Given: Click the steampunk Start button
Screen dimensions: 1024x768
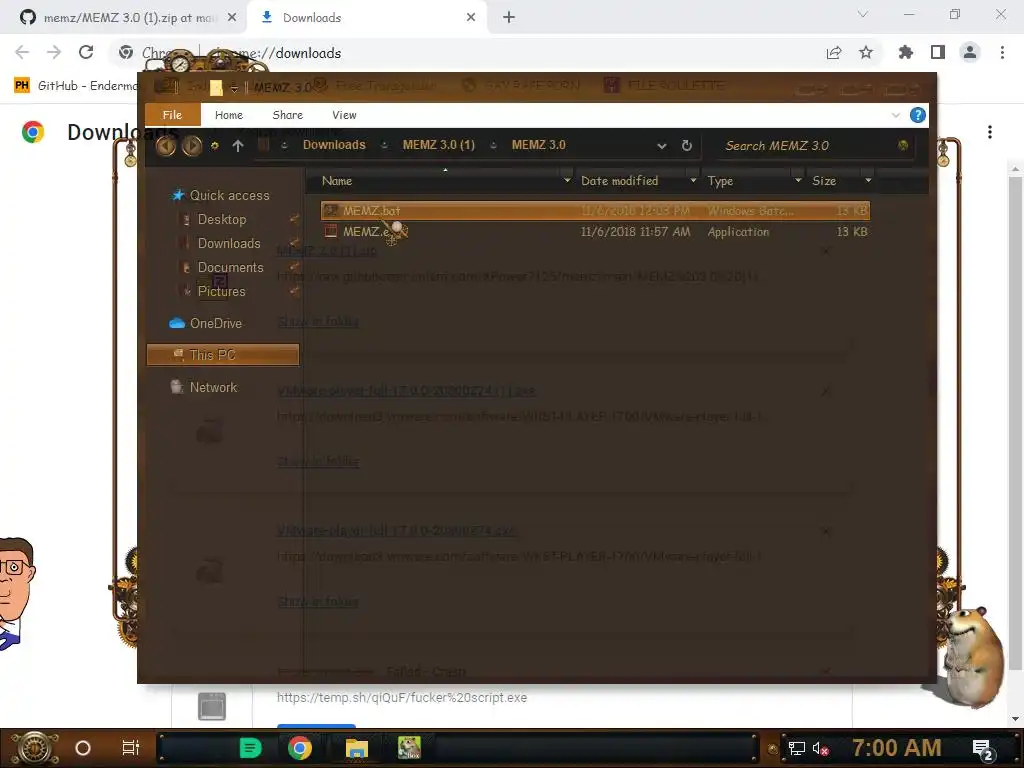Looking at the screenshot, I should coord(35,748).
